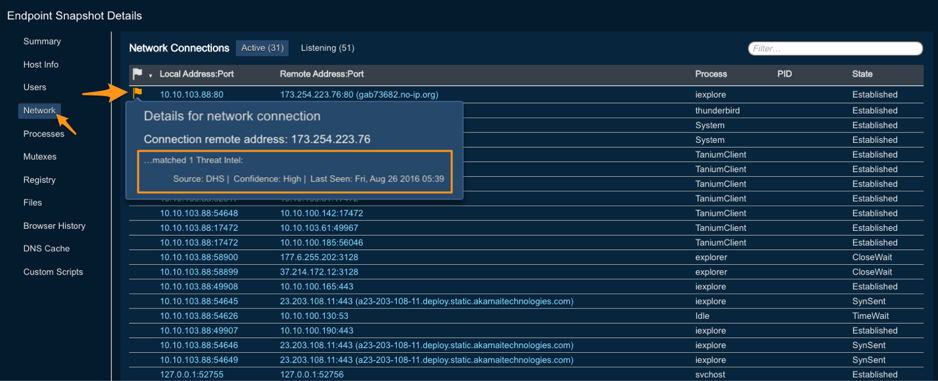Click remote address 177.6.255.202:3128
The width and height of the screenshot is (938, 381).
point(319,257)
